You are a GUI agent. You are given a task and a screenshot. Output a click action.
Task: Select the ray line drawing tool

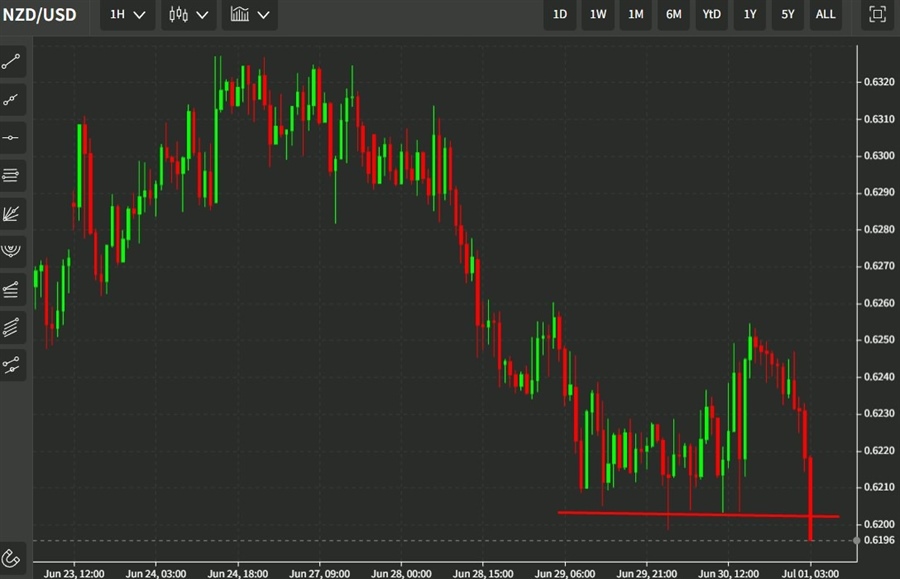coord(12,100)
